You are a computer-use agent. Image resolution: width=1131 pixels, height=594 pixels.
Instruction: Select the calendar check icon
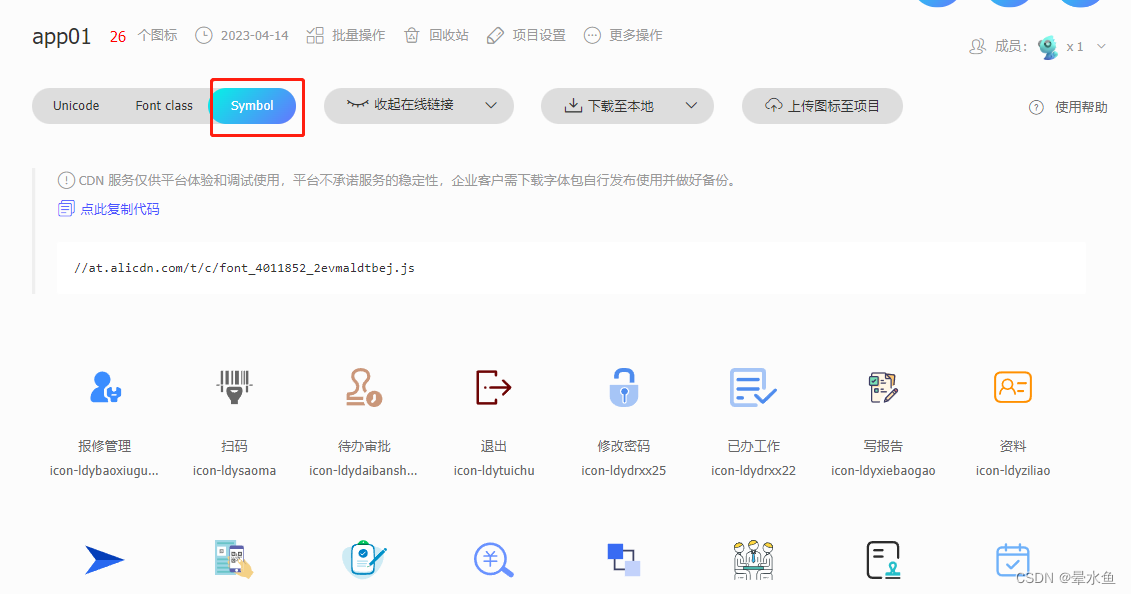[x=1013, y=560]
